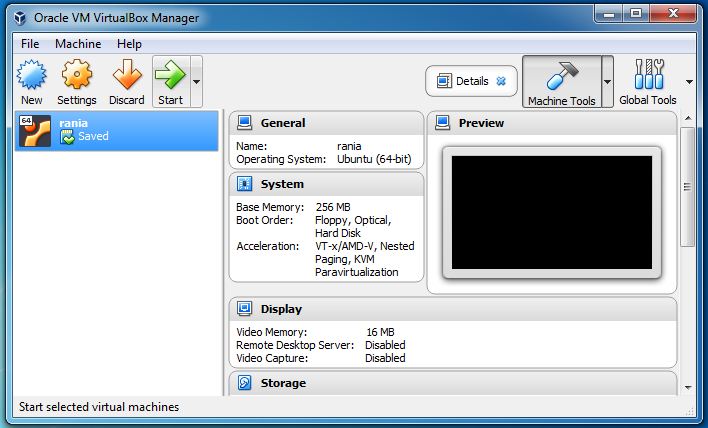Click the 'Floppy, Optical,' boot order text
This screenshot has height=428, width=708.
[353, 220]
